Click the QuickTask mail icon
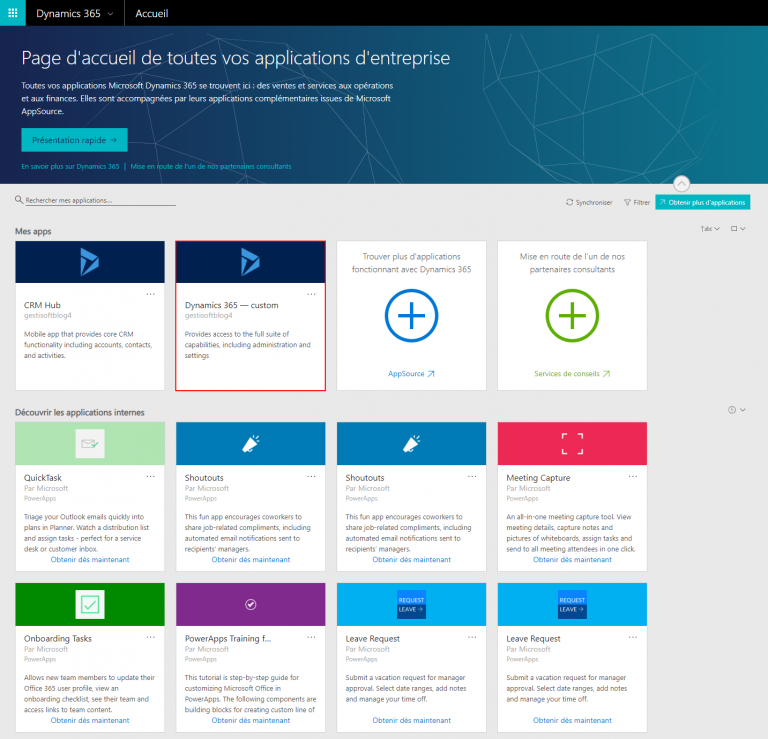The height and width of the screenshot is (739, 768). click(90, 444)
